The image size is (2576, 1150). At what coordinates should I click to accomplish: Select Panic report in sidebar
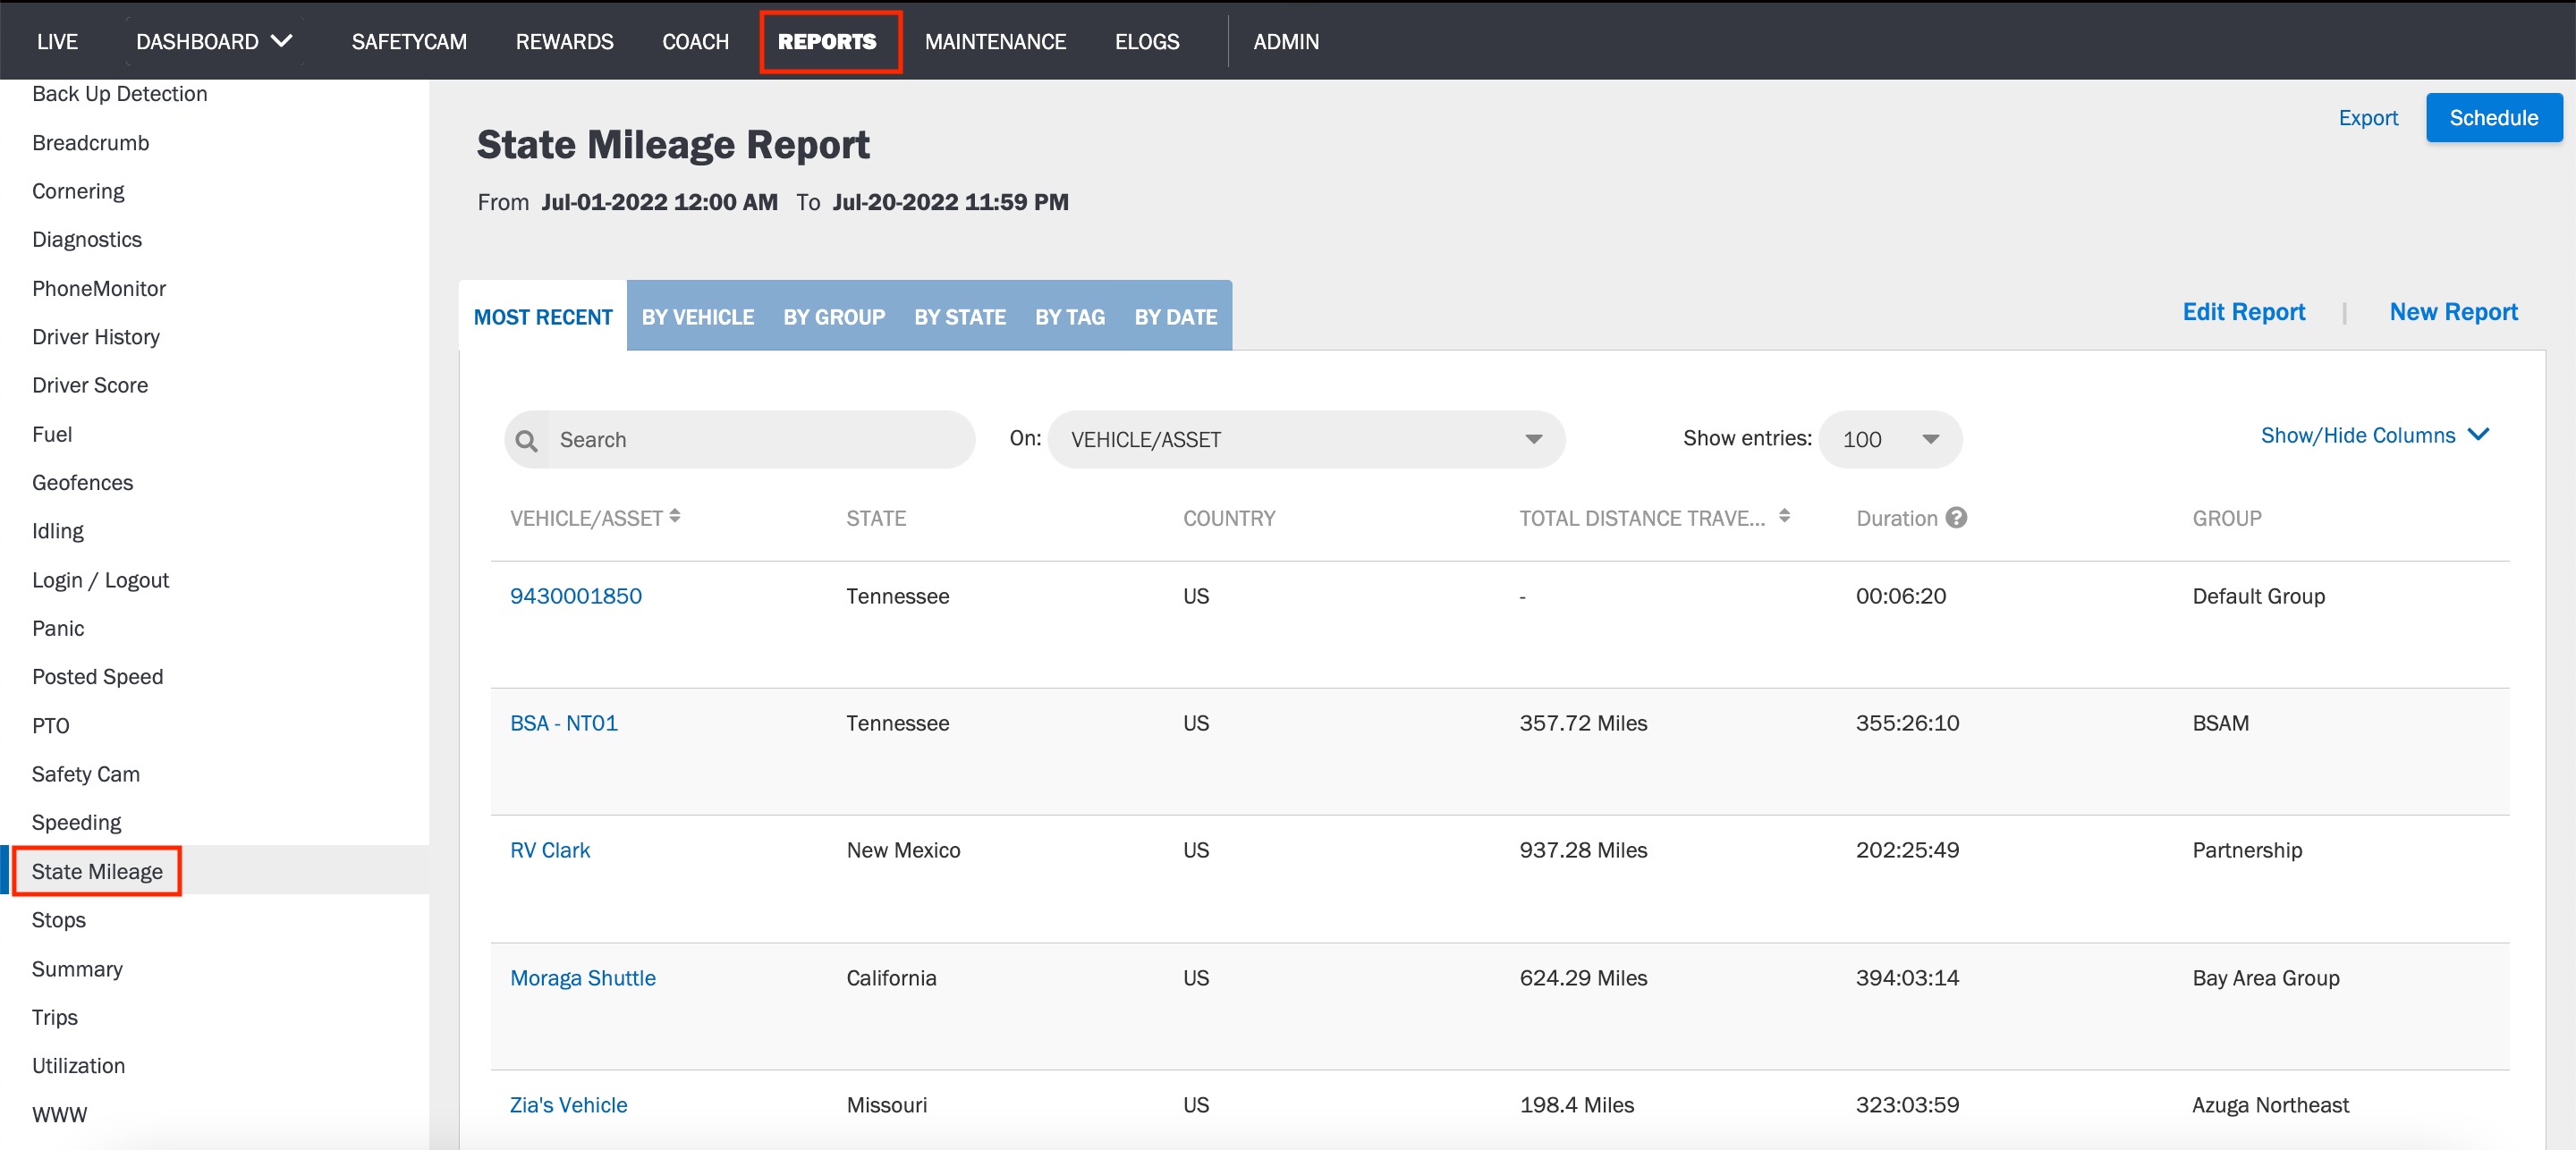click(58, 628)
